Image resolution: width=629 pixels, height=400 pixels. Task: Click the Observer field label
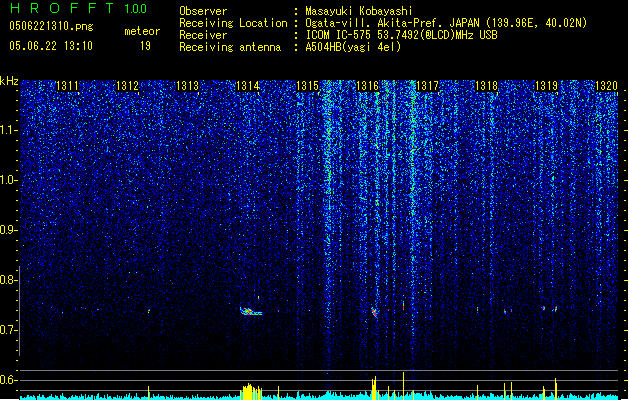pyautogui.click(x=203, y=11)
